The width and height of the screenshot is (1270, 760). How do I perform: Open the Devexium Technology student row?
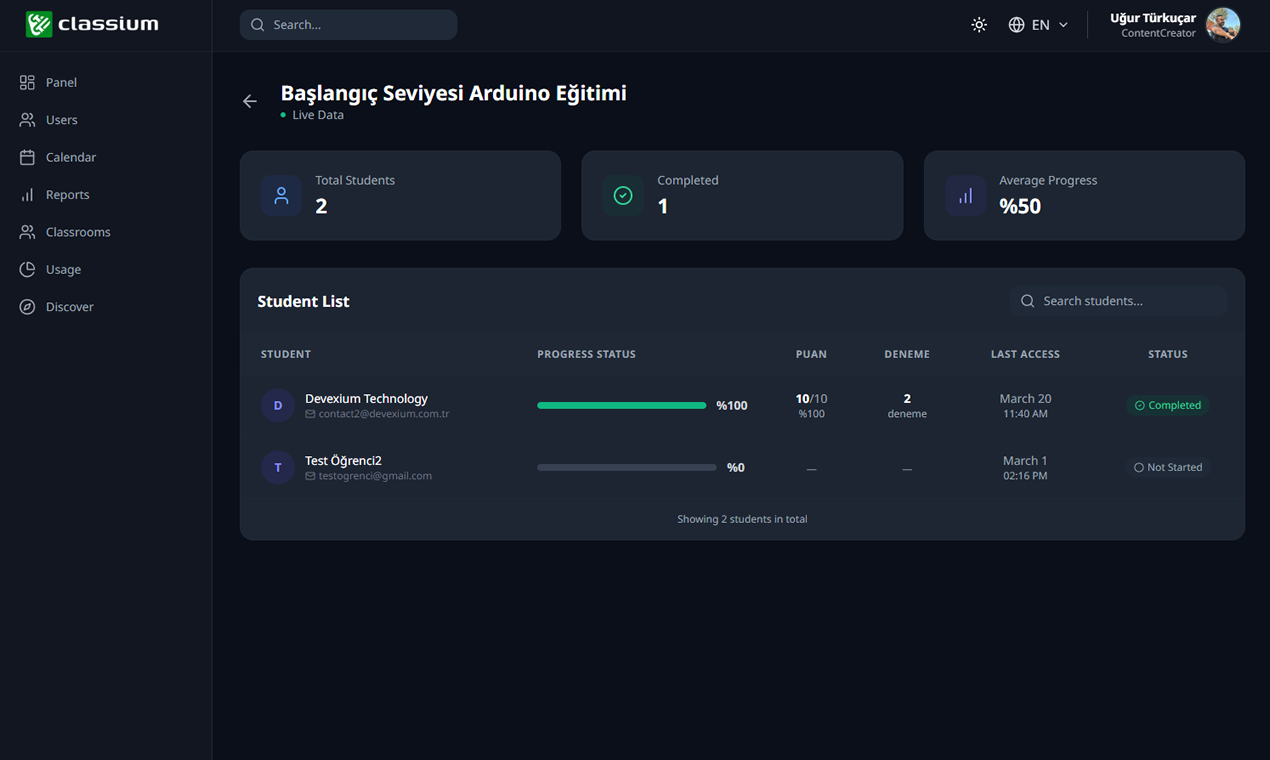(x=742, y=406)
